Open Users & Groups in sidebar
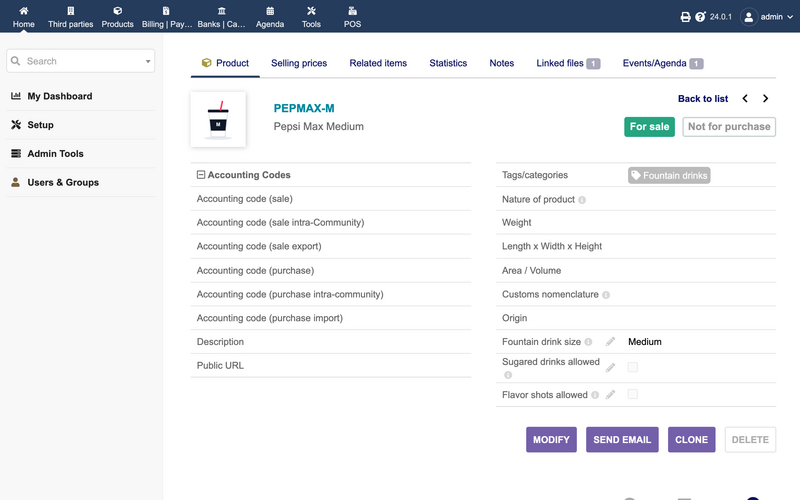 tap(63, 182)
